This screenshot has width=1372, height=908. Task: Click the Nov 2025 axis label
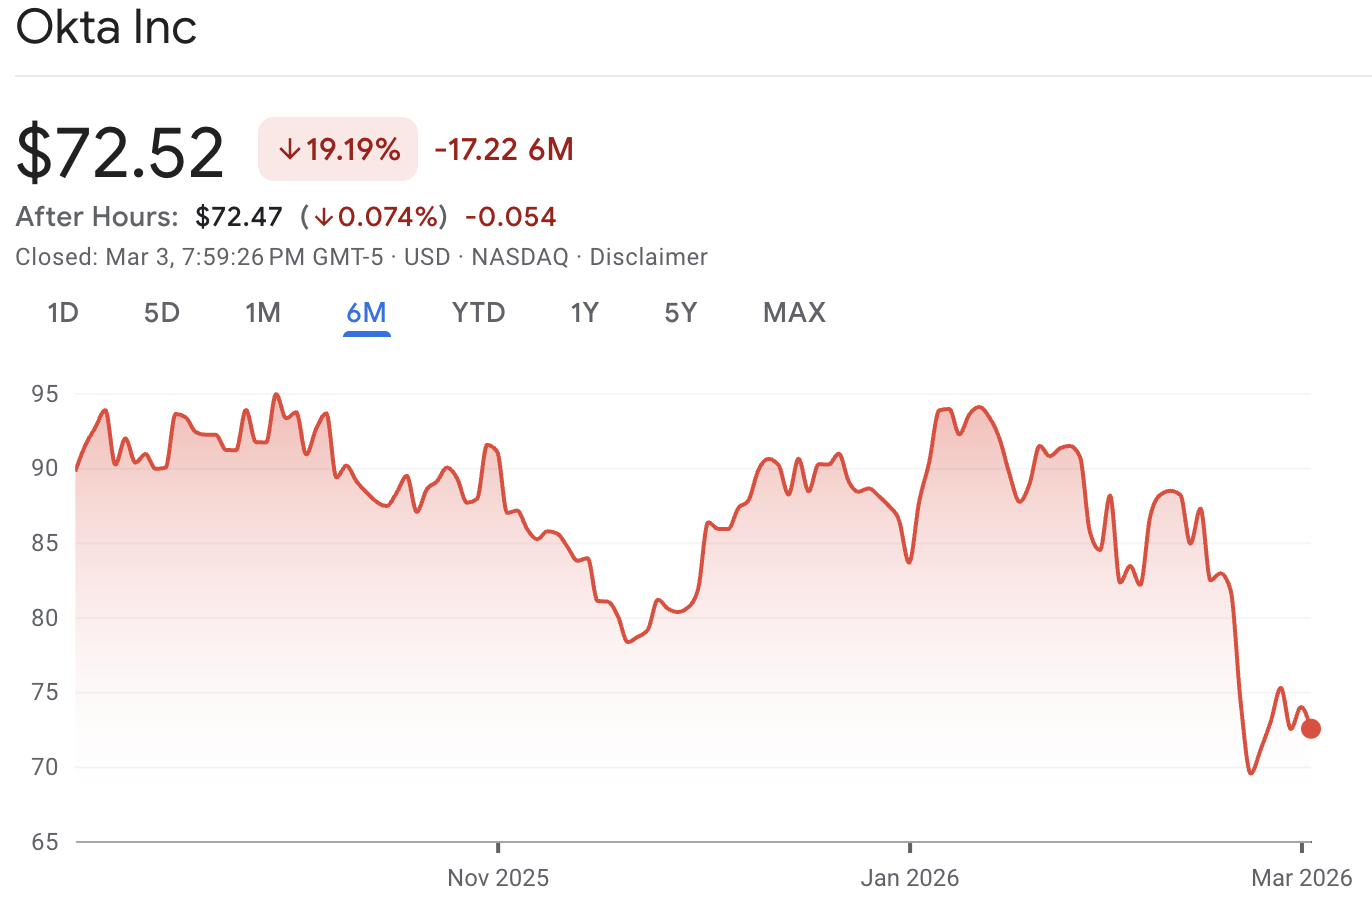497,877
